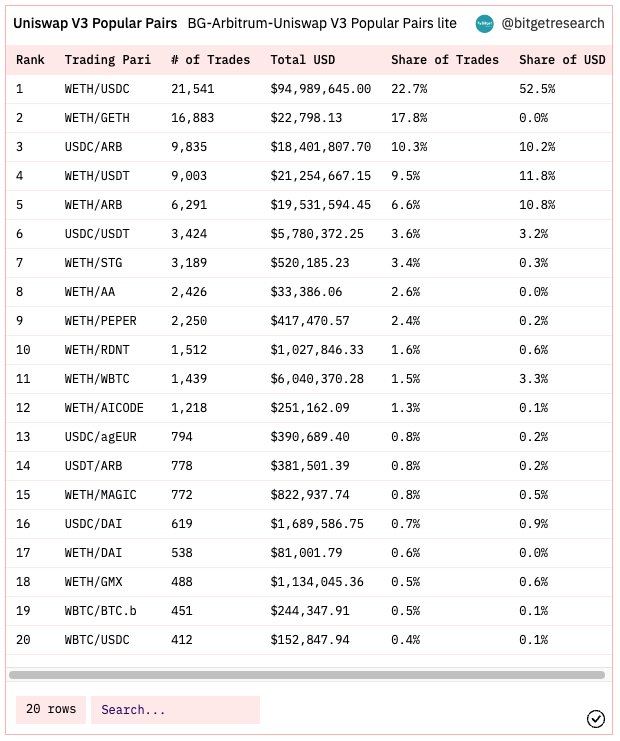Select the WETH/USDC pair cell
620x741 pixels.
[x=97, y=89]
